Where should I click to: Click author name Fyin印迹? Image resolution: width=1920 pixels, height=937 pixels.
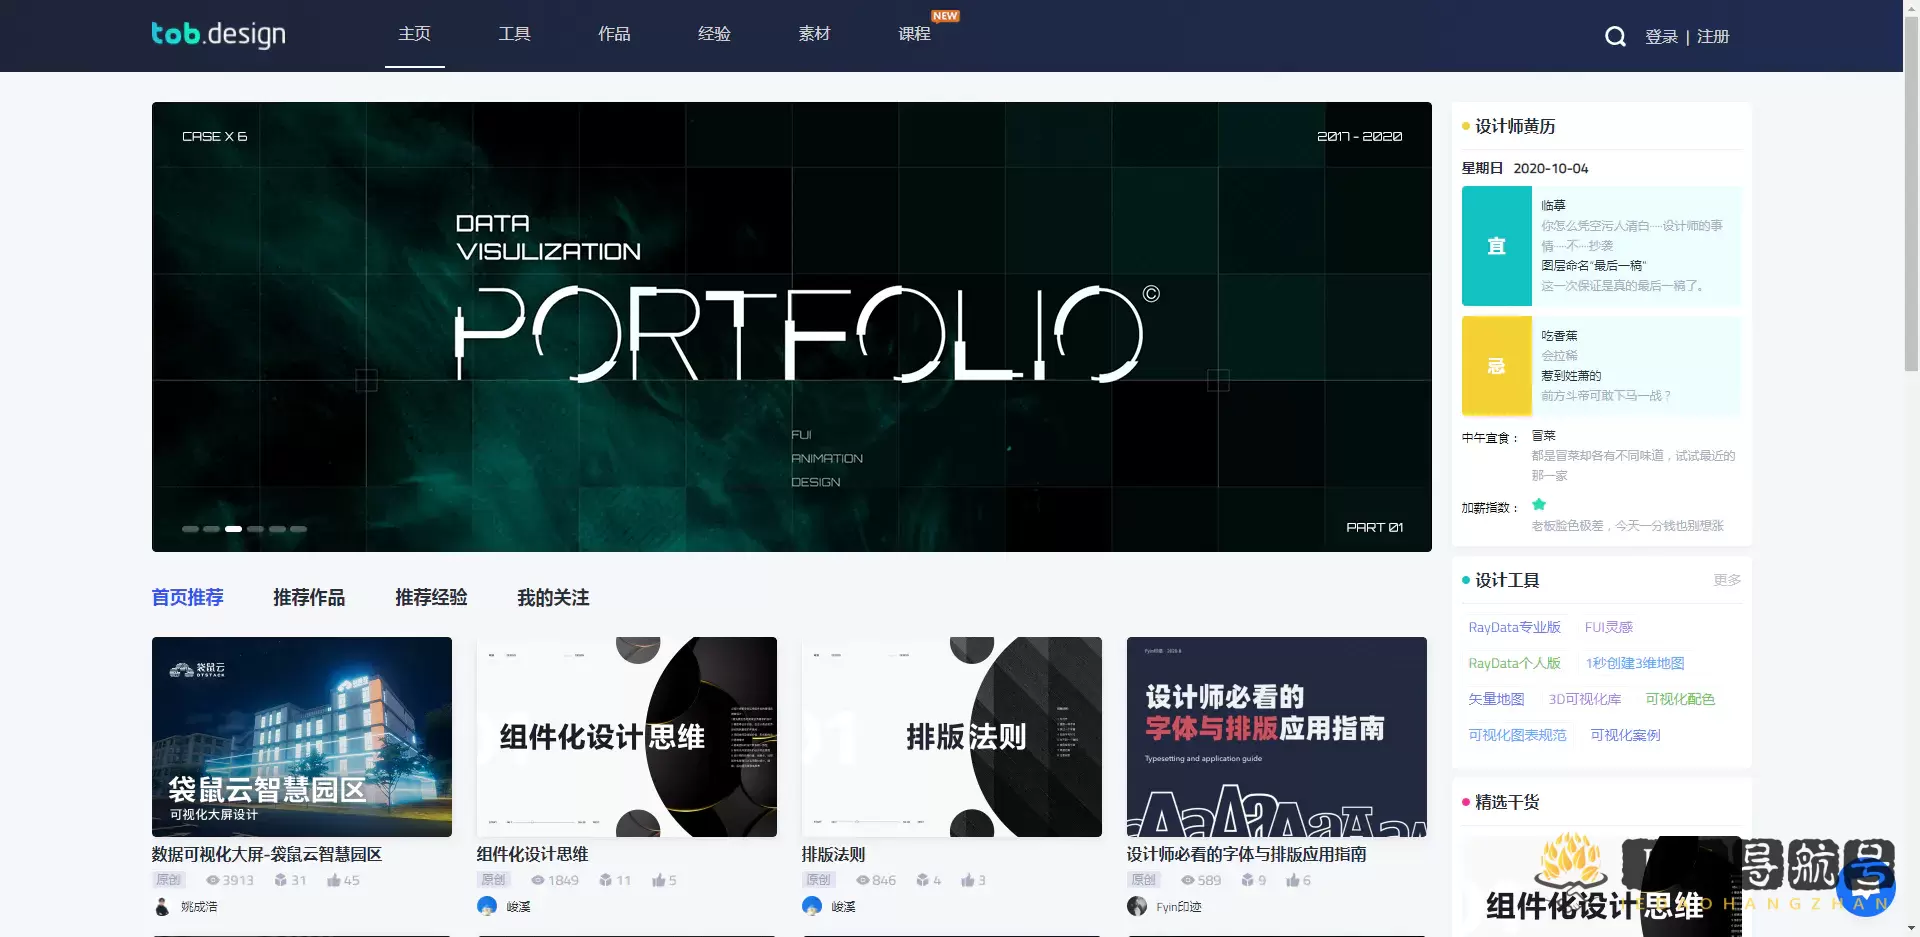pos(1179,907)
